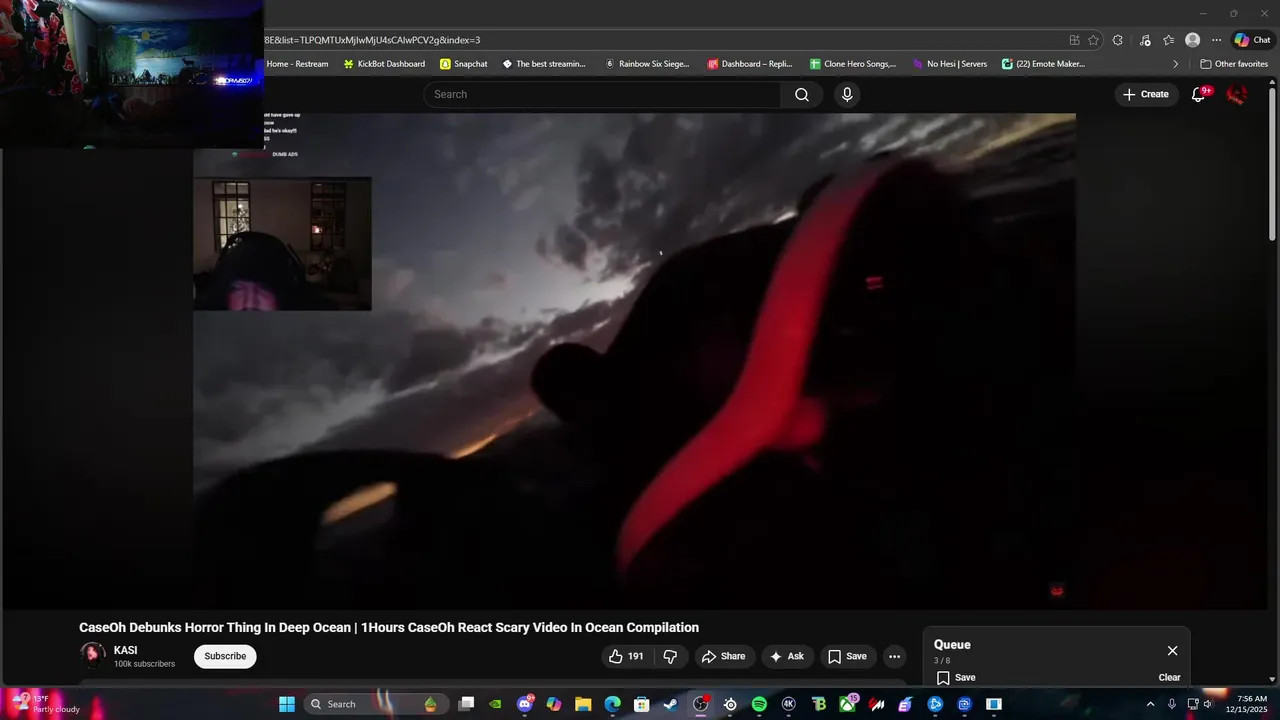Expand the bookmarks bar overflow chevron

tap(1176, 64)
